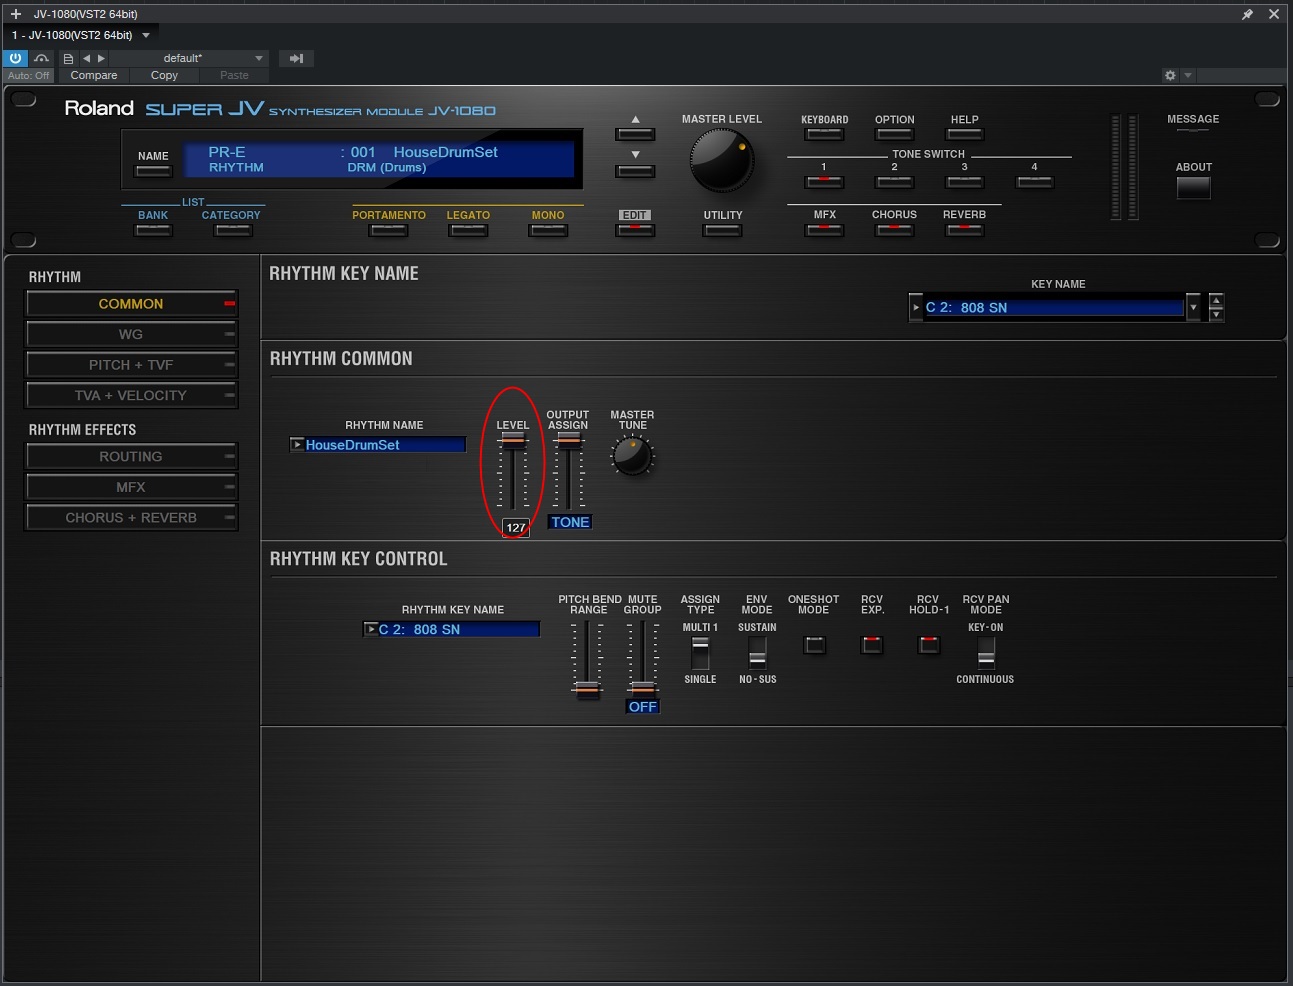
Task: Click the Rhythm Name field HouseDrumSet
Action: pos(378,445)
